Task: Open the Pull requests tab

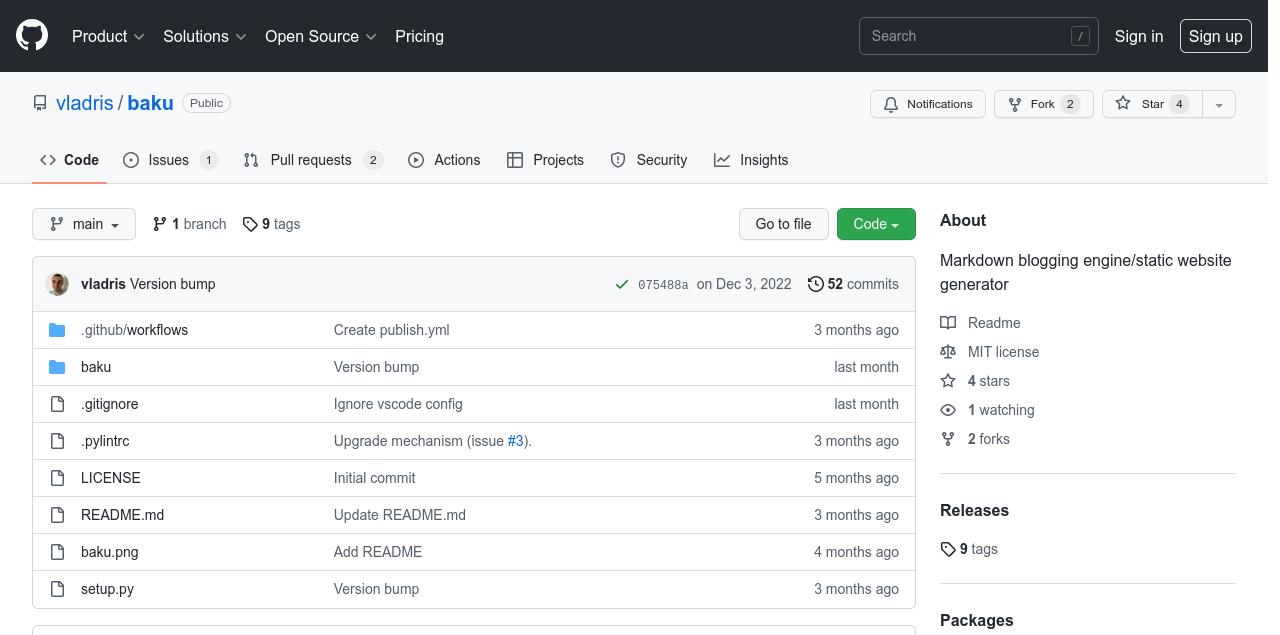Action: coord(311,160)
